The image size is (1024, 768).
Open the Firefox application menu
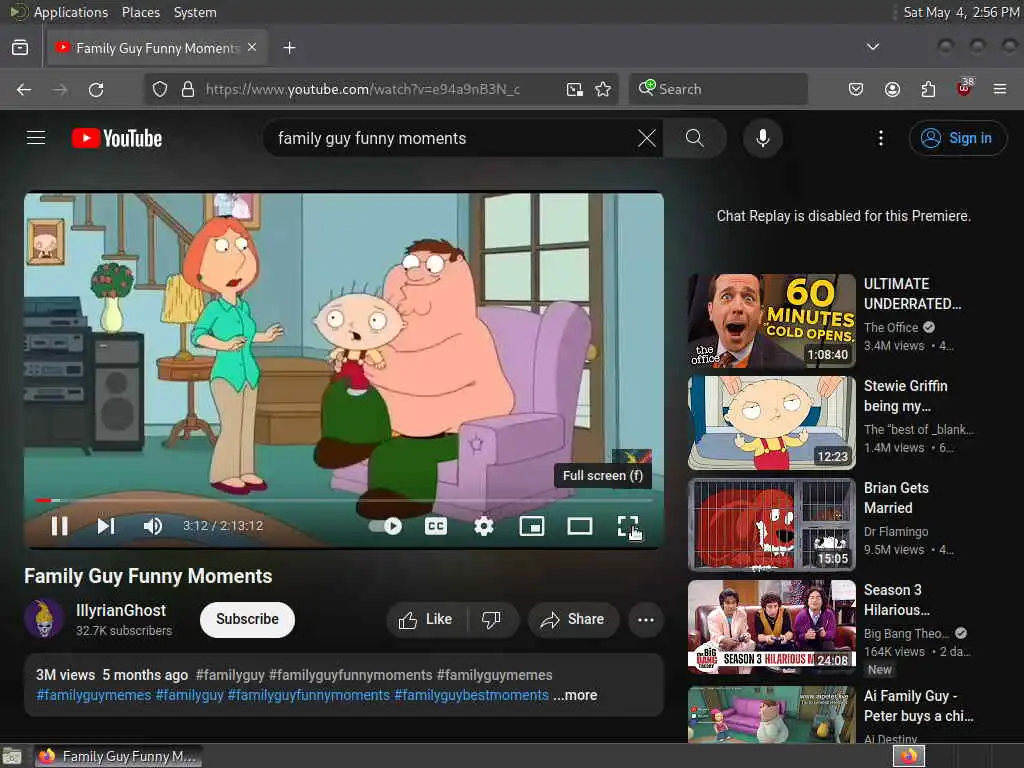[999, 89]
